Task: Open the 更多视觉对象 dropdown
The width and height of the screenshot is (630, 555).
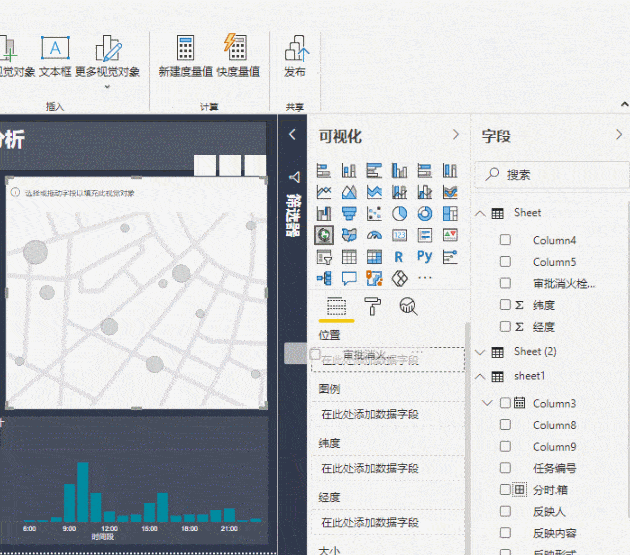Action: tap(107, 86)
